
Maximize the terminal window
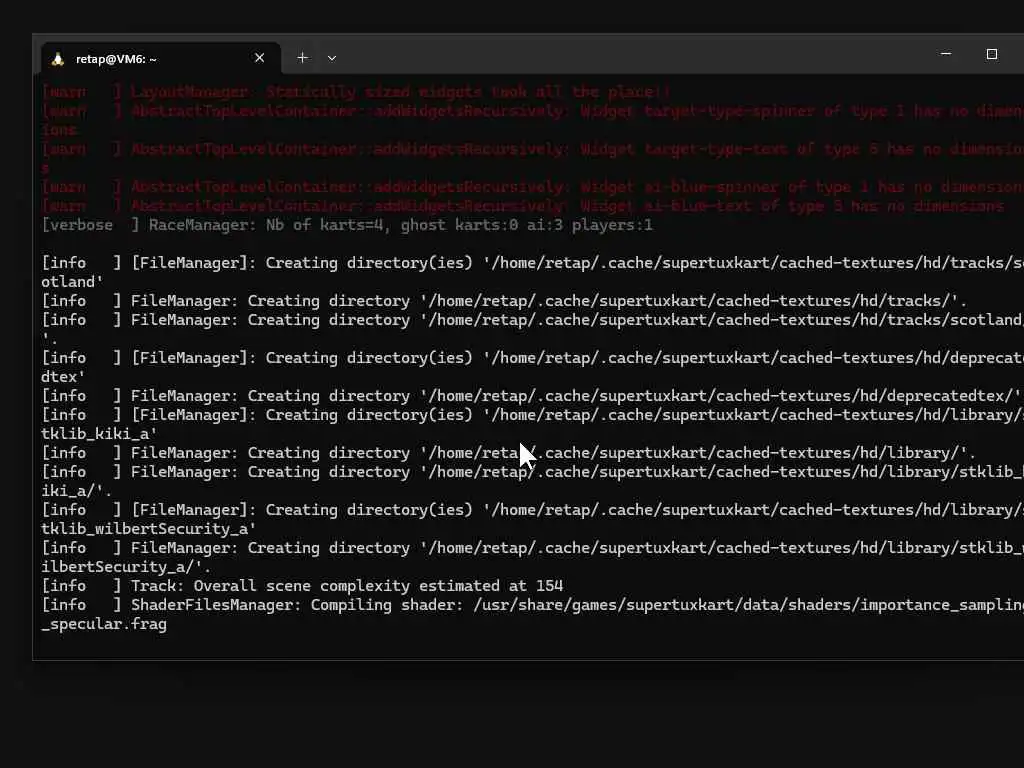point(991,54)
